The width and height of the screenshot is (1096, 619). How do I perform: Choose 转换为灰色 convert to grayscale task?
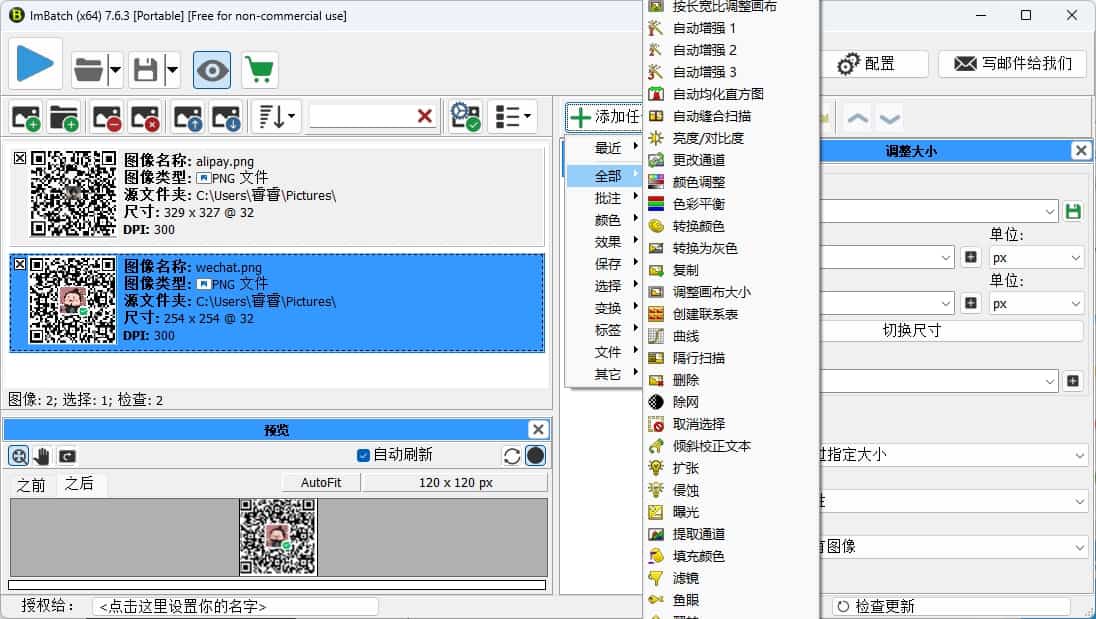730,248
